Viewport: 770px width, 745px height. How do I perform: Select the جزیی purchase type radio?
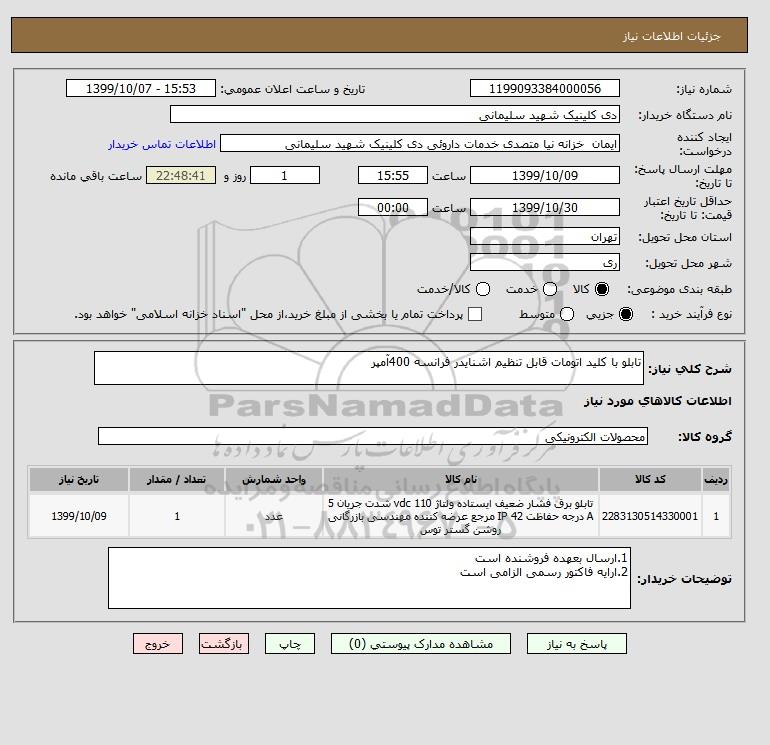click(x=626, y=314)
